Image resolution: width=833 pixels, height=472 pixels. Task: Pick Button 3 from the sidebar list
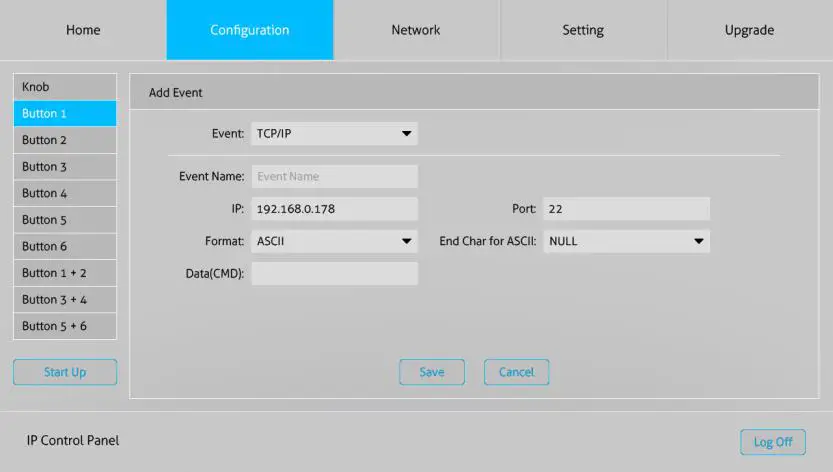[x=65, y=166]
